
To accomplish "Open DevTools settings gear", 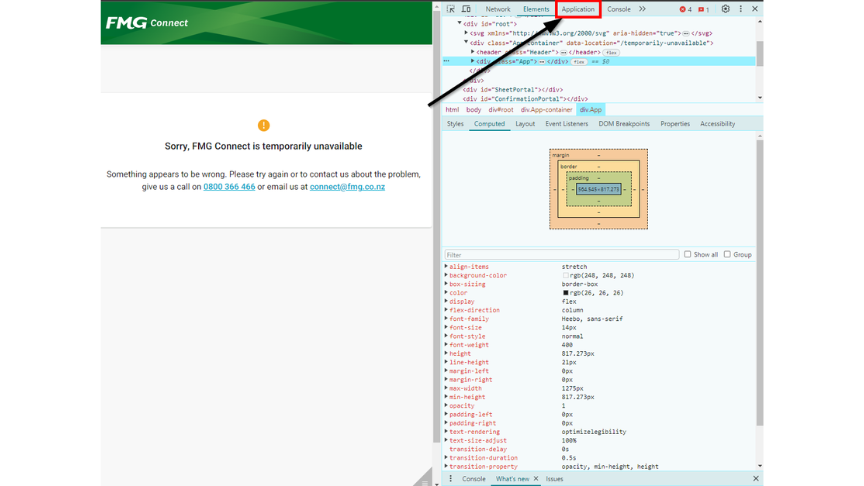I will [725, 9].
